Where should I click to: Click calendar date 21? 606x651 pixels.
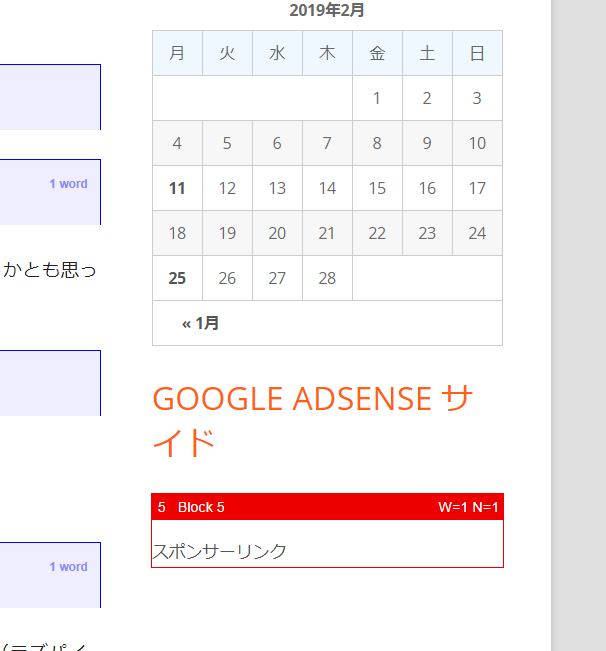click(327, 233)
